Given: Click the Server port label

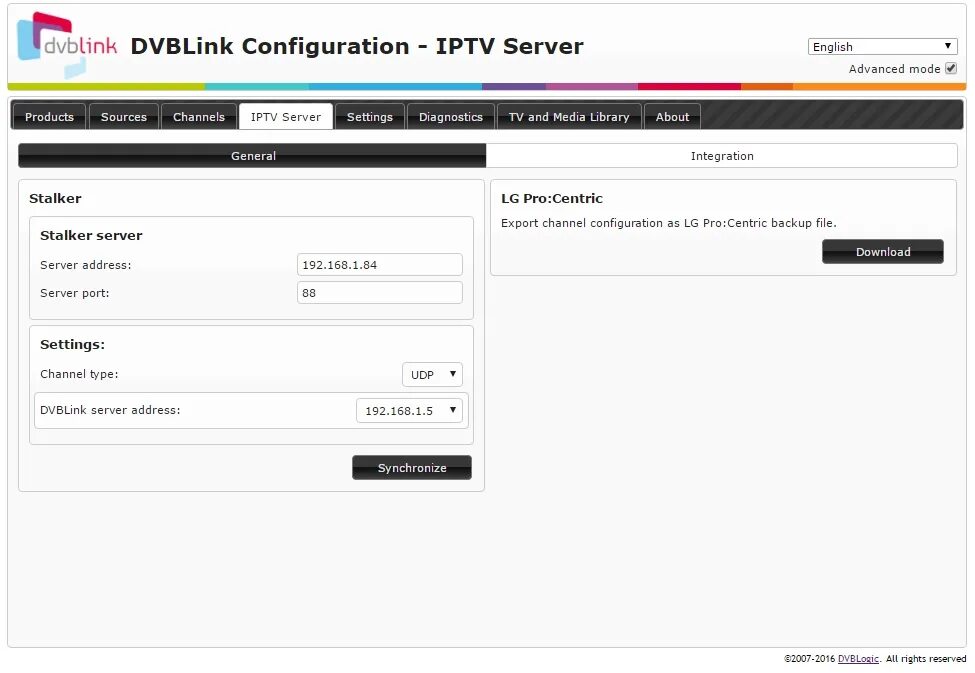Looking at the screenshot, I should click(x=75, y=293).
